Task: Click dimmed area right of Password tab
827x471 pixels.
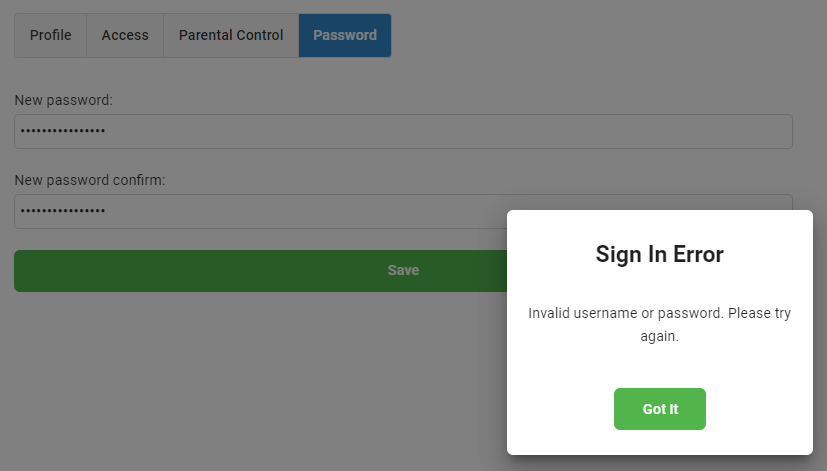Action: pyautogui.click(x=600, y=35)
